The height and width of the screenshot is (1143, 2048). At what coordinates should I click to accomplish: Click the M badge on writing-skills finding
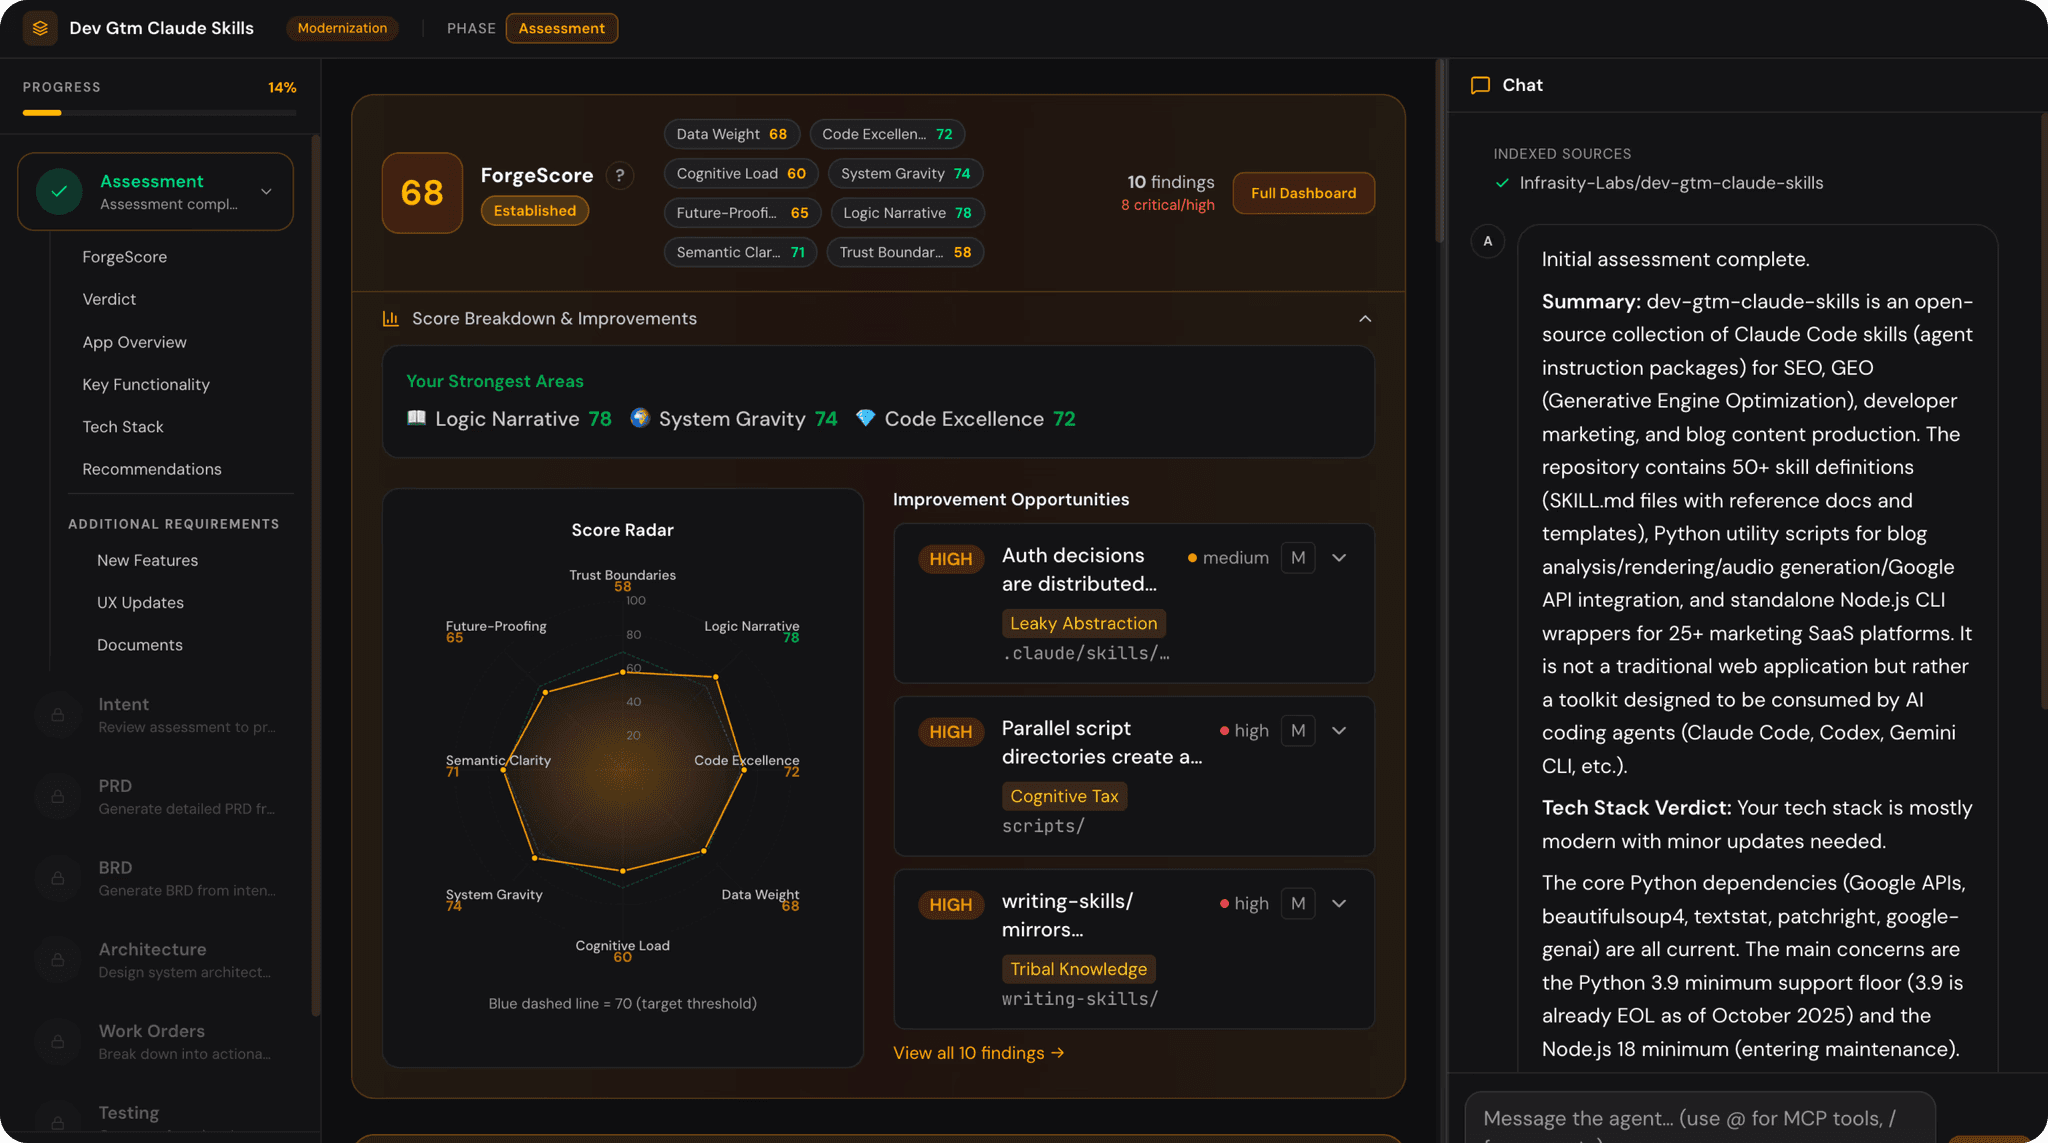click(x=1298, y=904)
